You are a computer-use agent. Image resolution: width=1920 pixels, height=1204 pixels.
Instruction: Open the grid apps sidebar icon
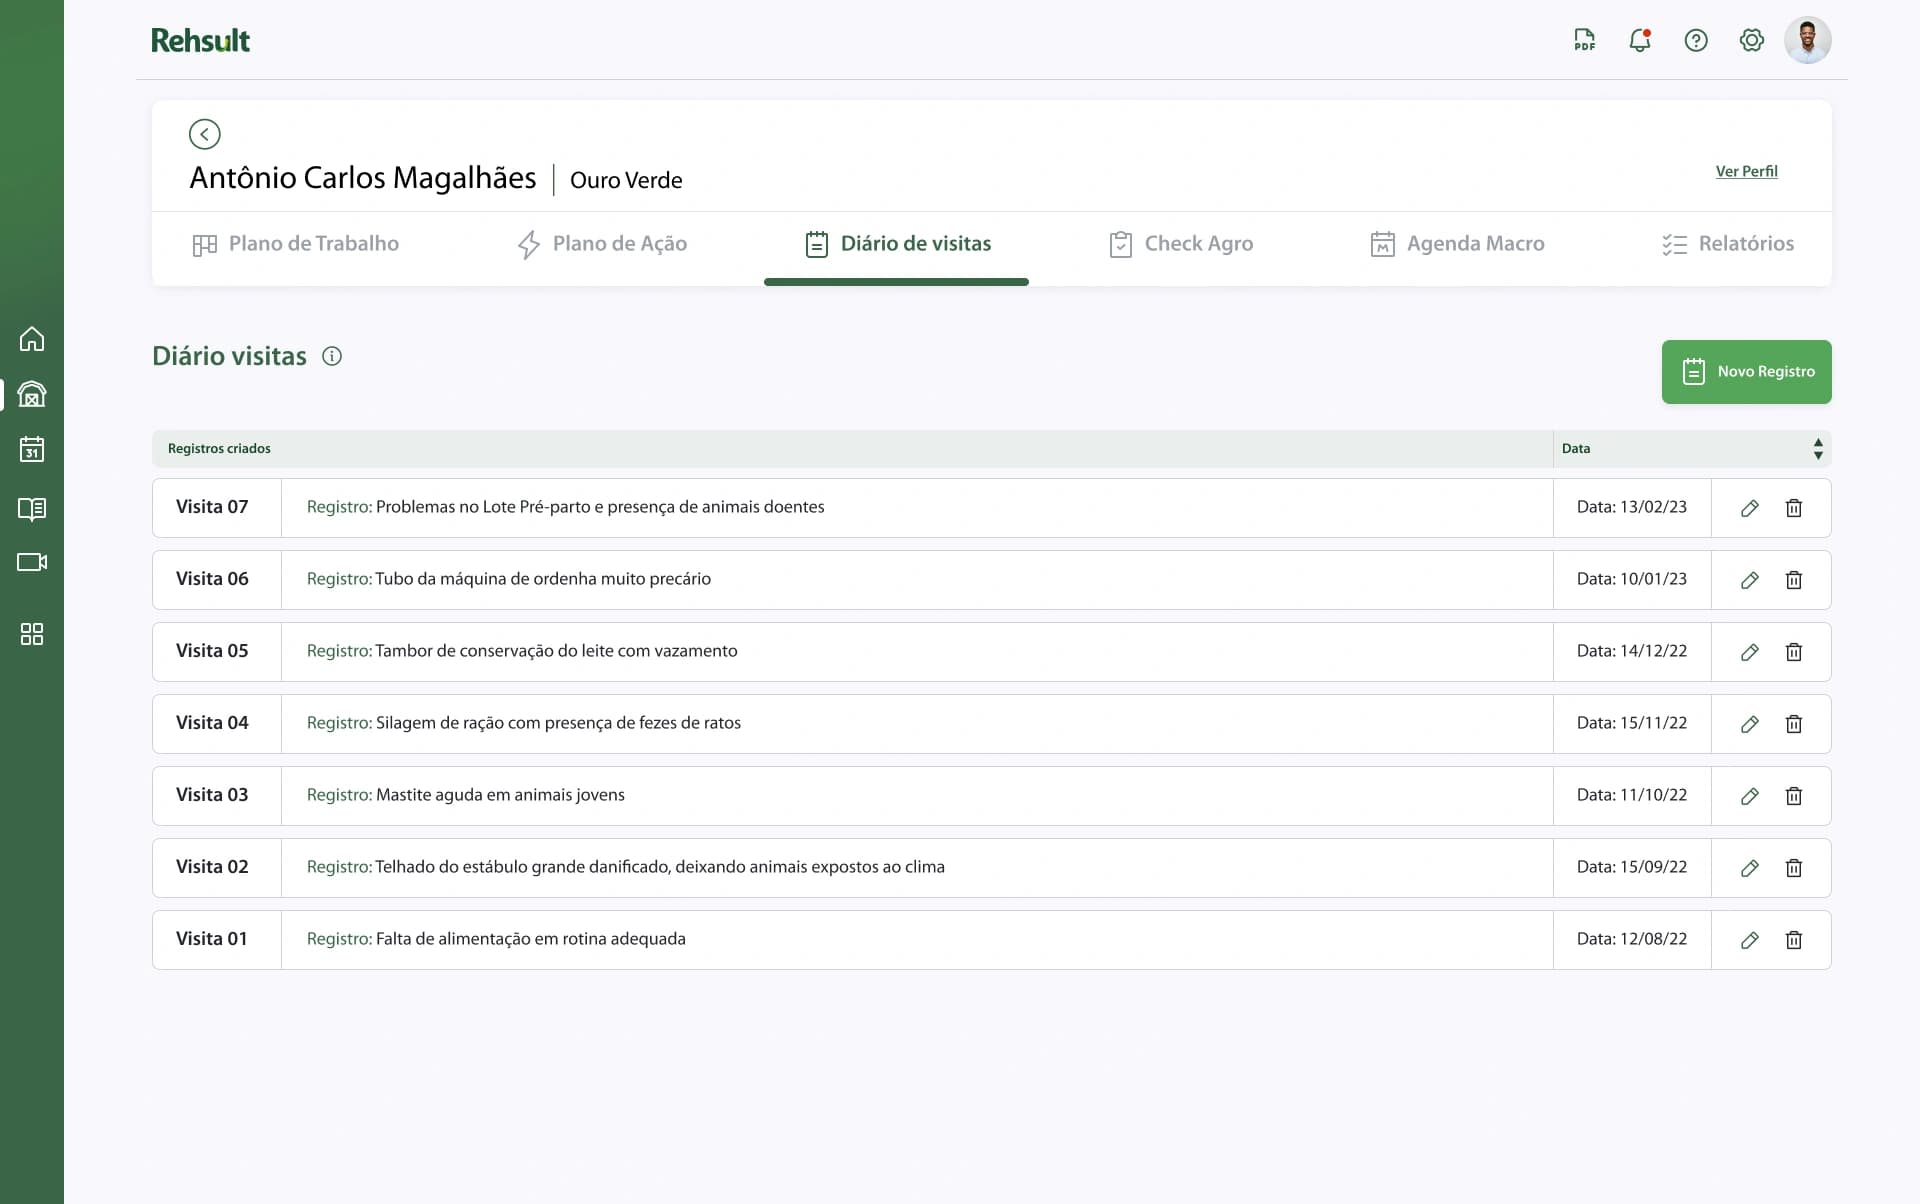[x=32, y=634]
